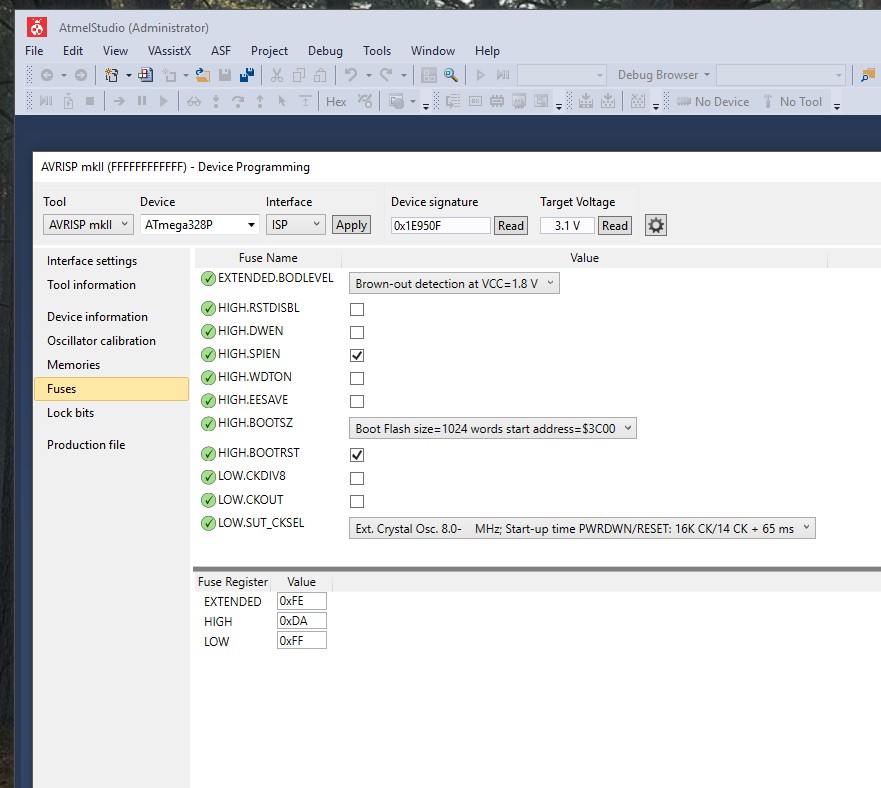This screenshot has height=788, width=881.
Task: Click the Step Out arrow icon
Action: point(260,102)
